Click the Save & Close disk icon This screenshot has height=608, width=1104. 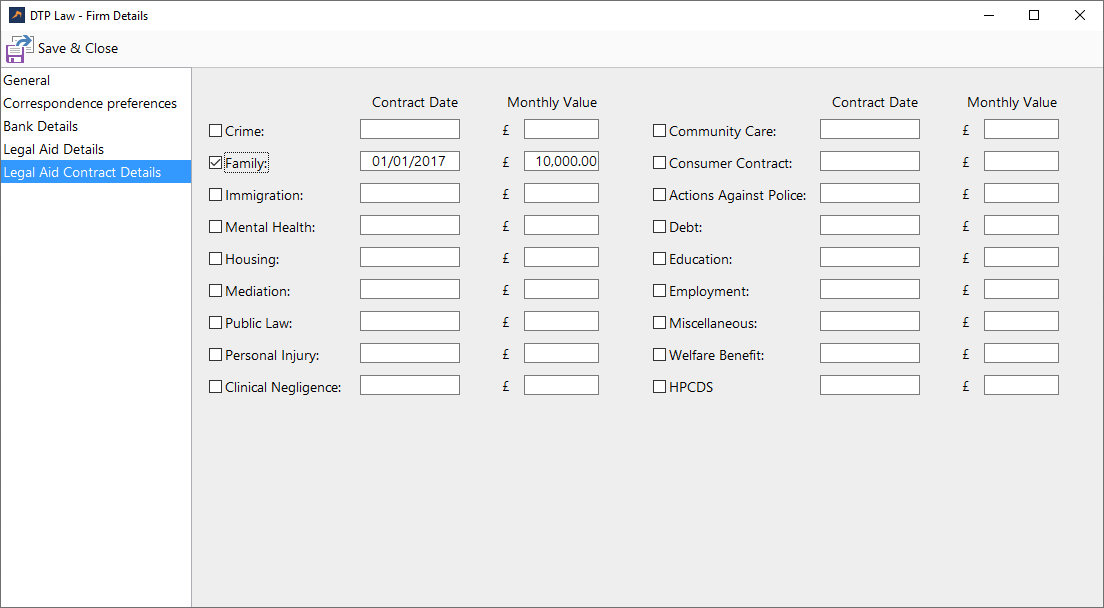tap(19, 49)
